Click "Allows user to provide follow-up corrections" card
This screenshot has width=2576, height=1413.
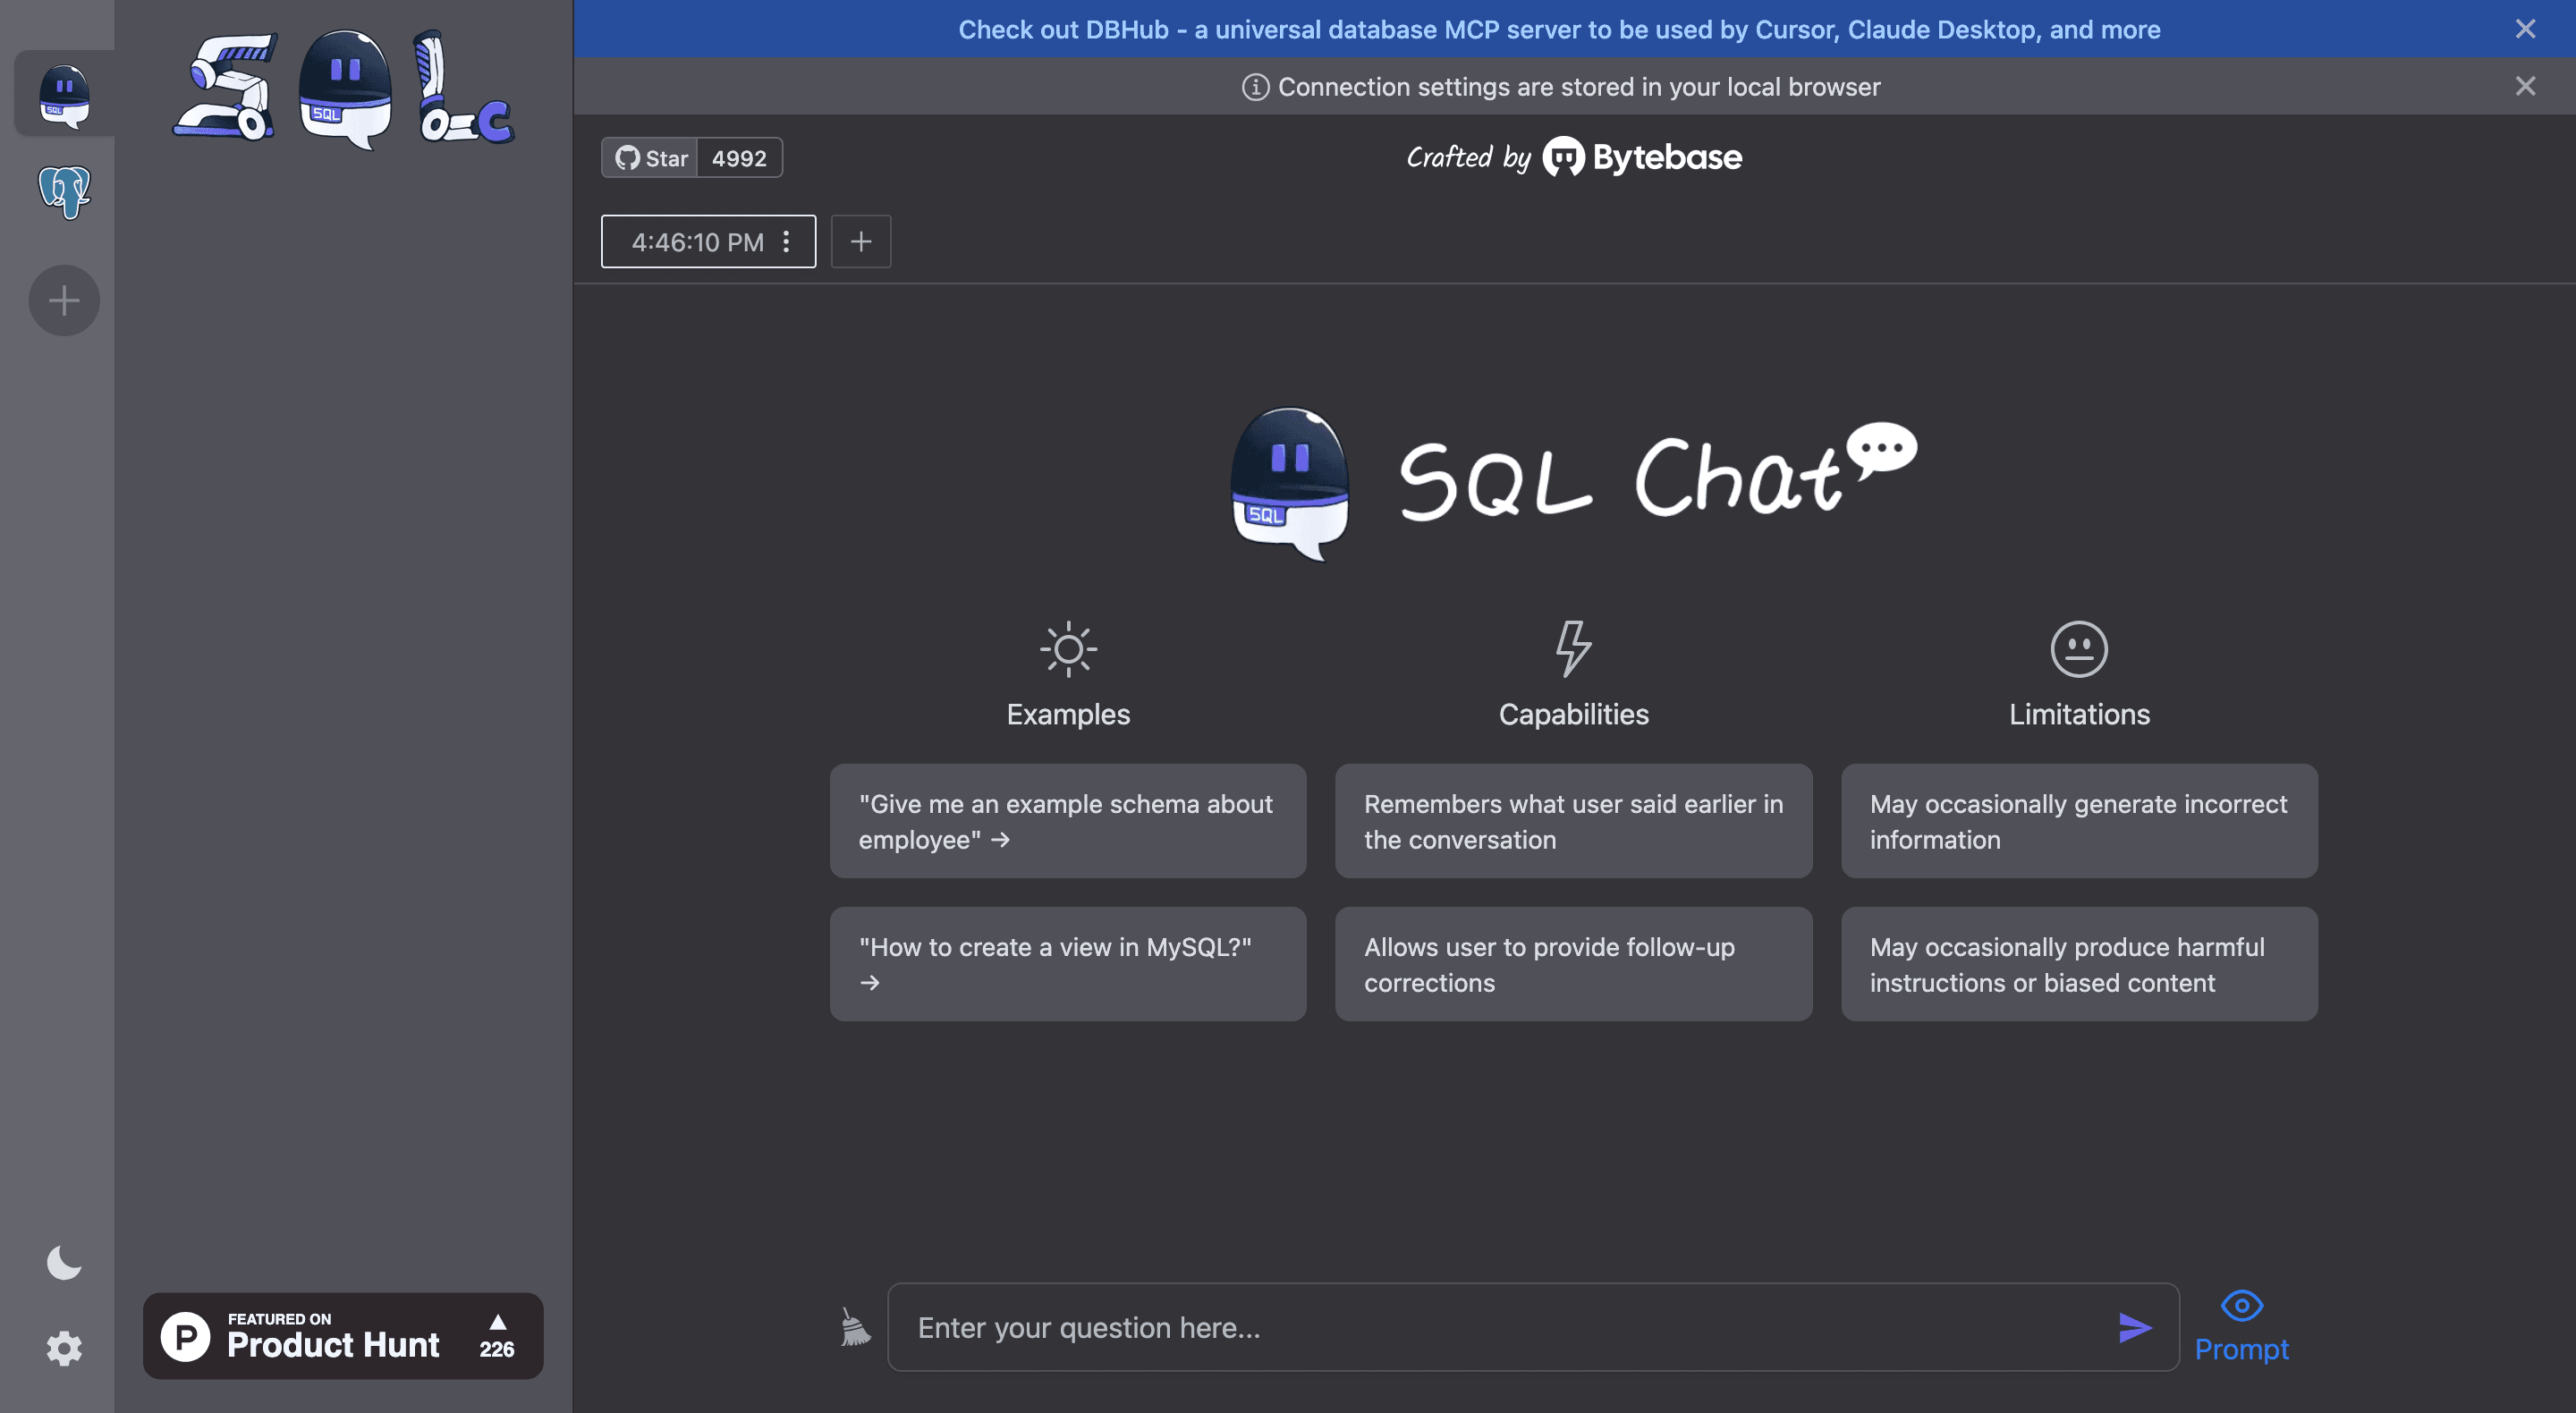pos(1573,964)
